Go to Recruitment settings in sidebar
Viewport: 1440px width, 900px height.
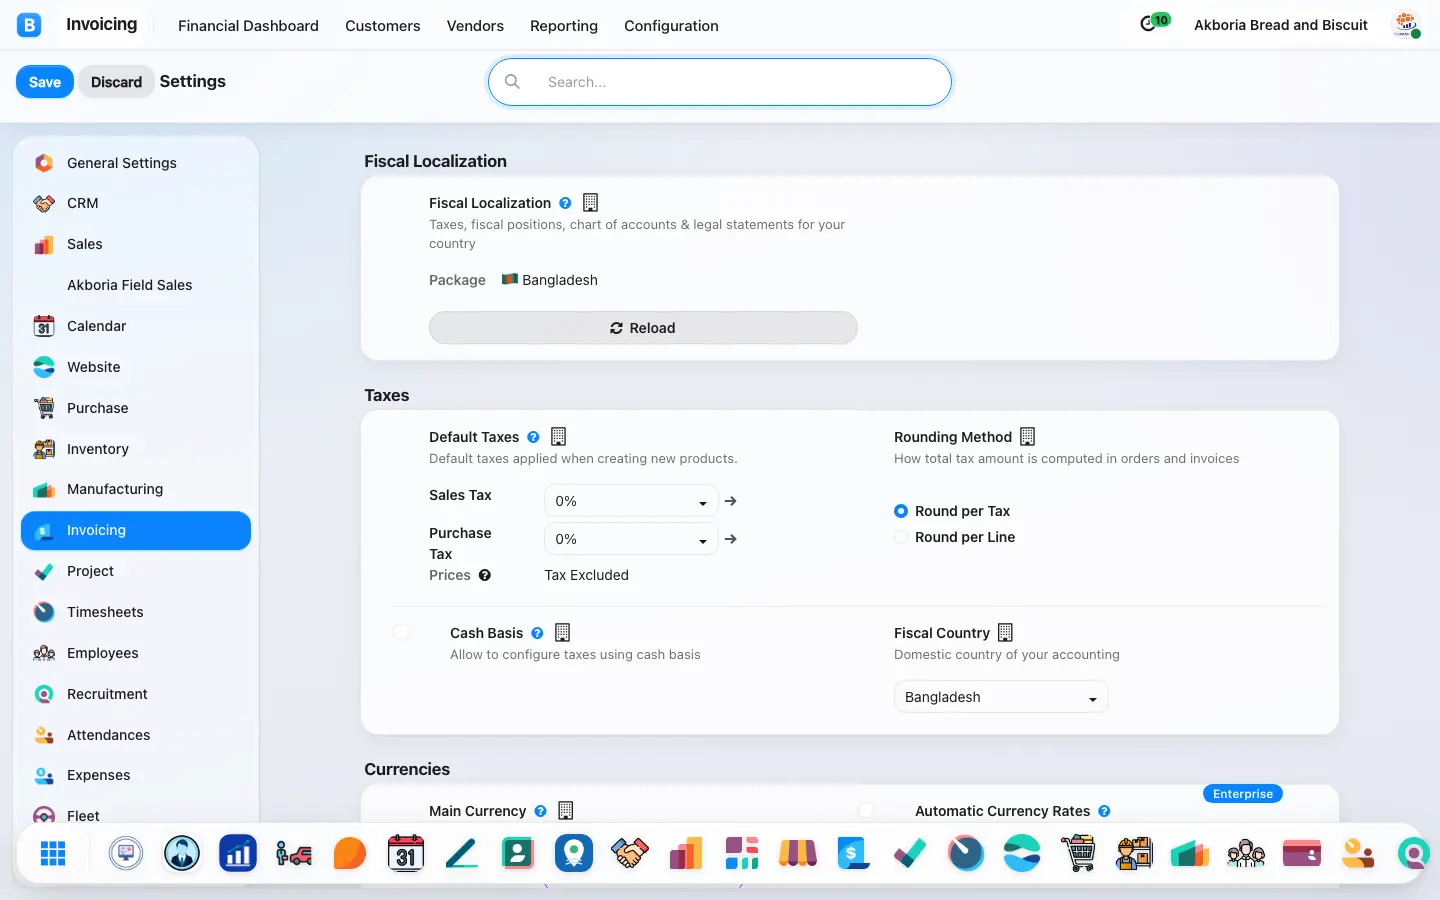[136, 694]
